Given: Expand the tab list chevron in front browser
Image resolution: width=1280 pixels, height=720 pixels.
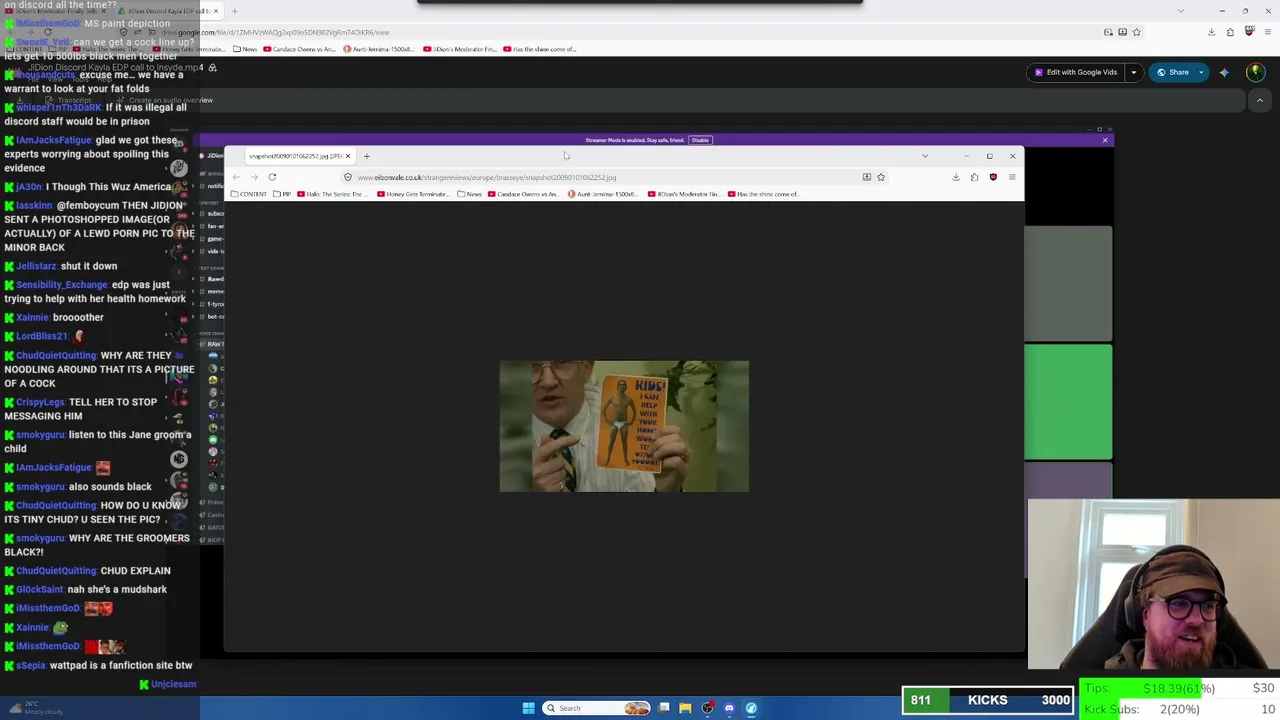Looking at the screenshot, I should 925,156.
